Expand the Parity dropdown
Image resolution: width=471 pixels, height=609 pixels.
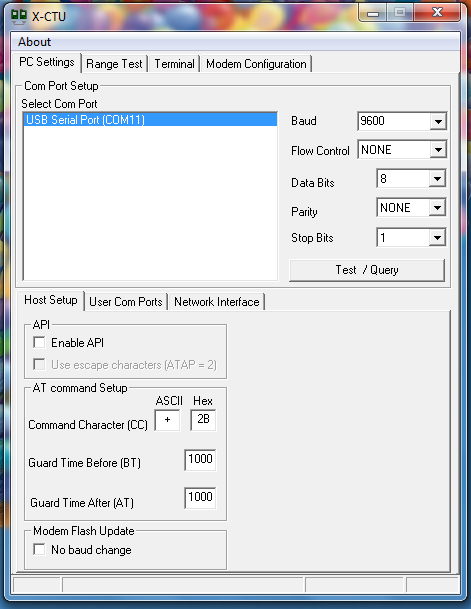pyautogui.click(x=437, y=208)
